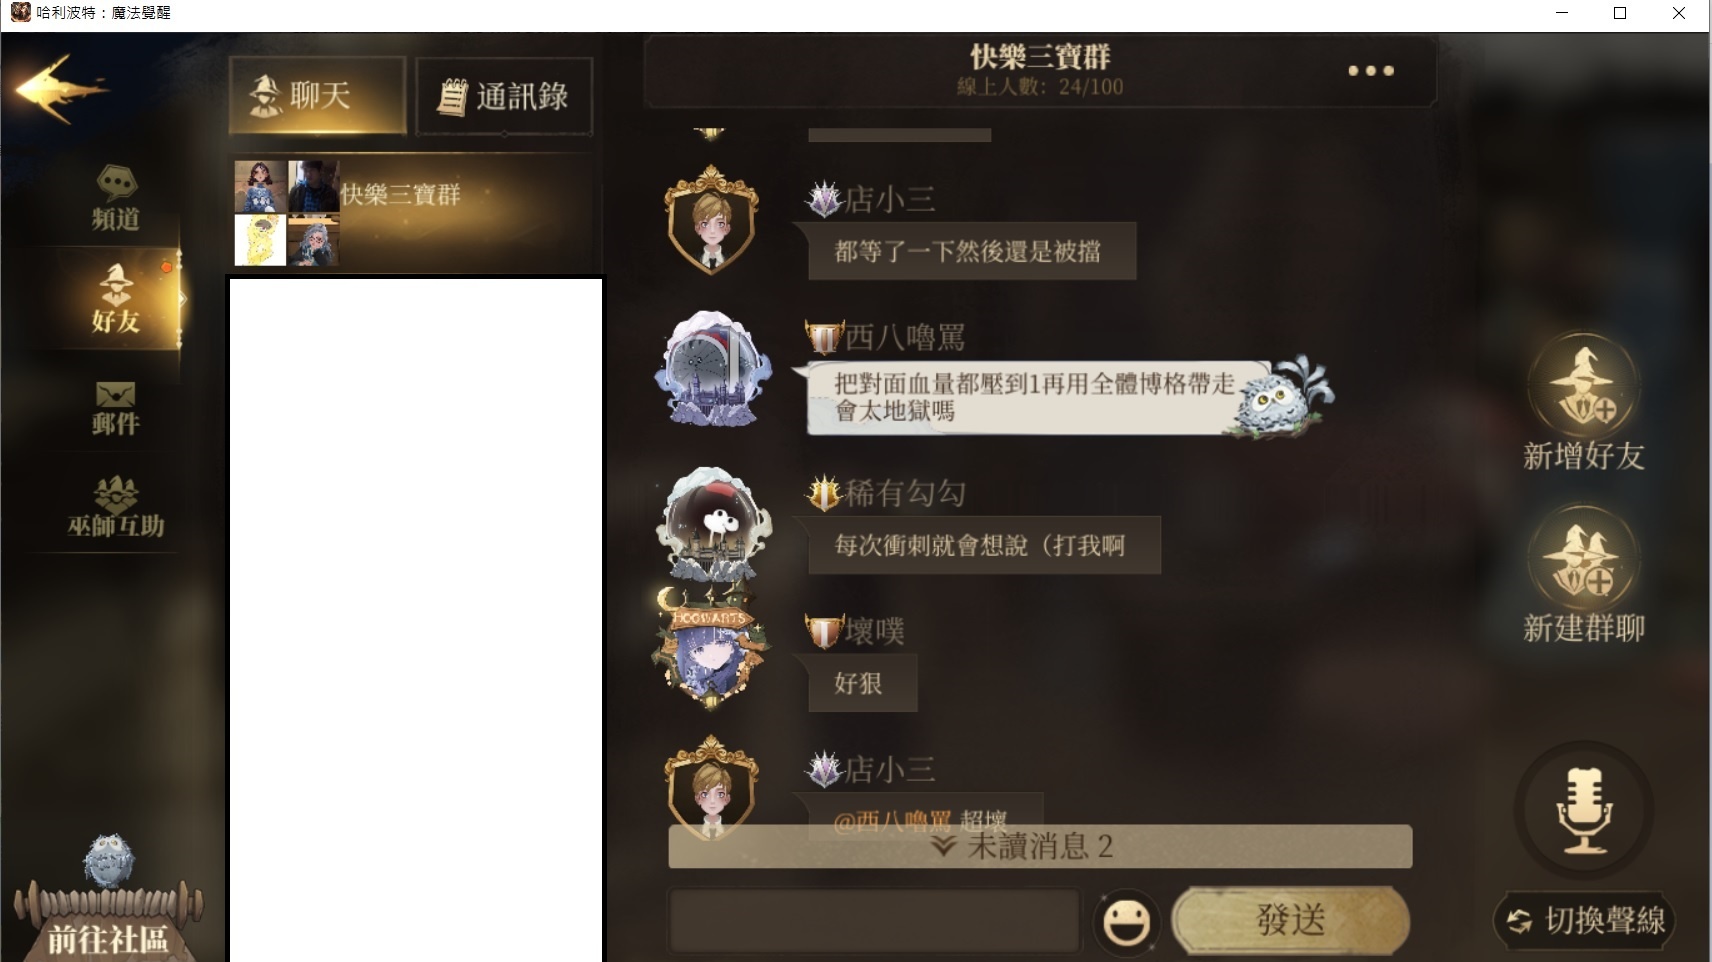Open the three-dot group options menu
This screenshot has height=962, width=1712.
tap(1370, 71)
